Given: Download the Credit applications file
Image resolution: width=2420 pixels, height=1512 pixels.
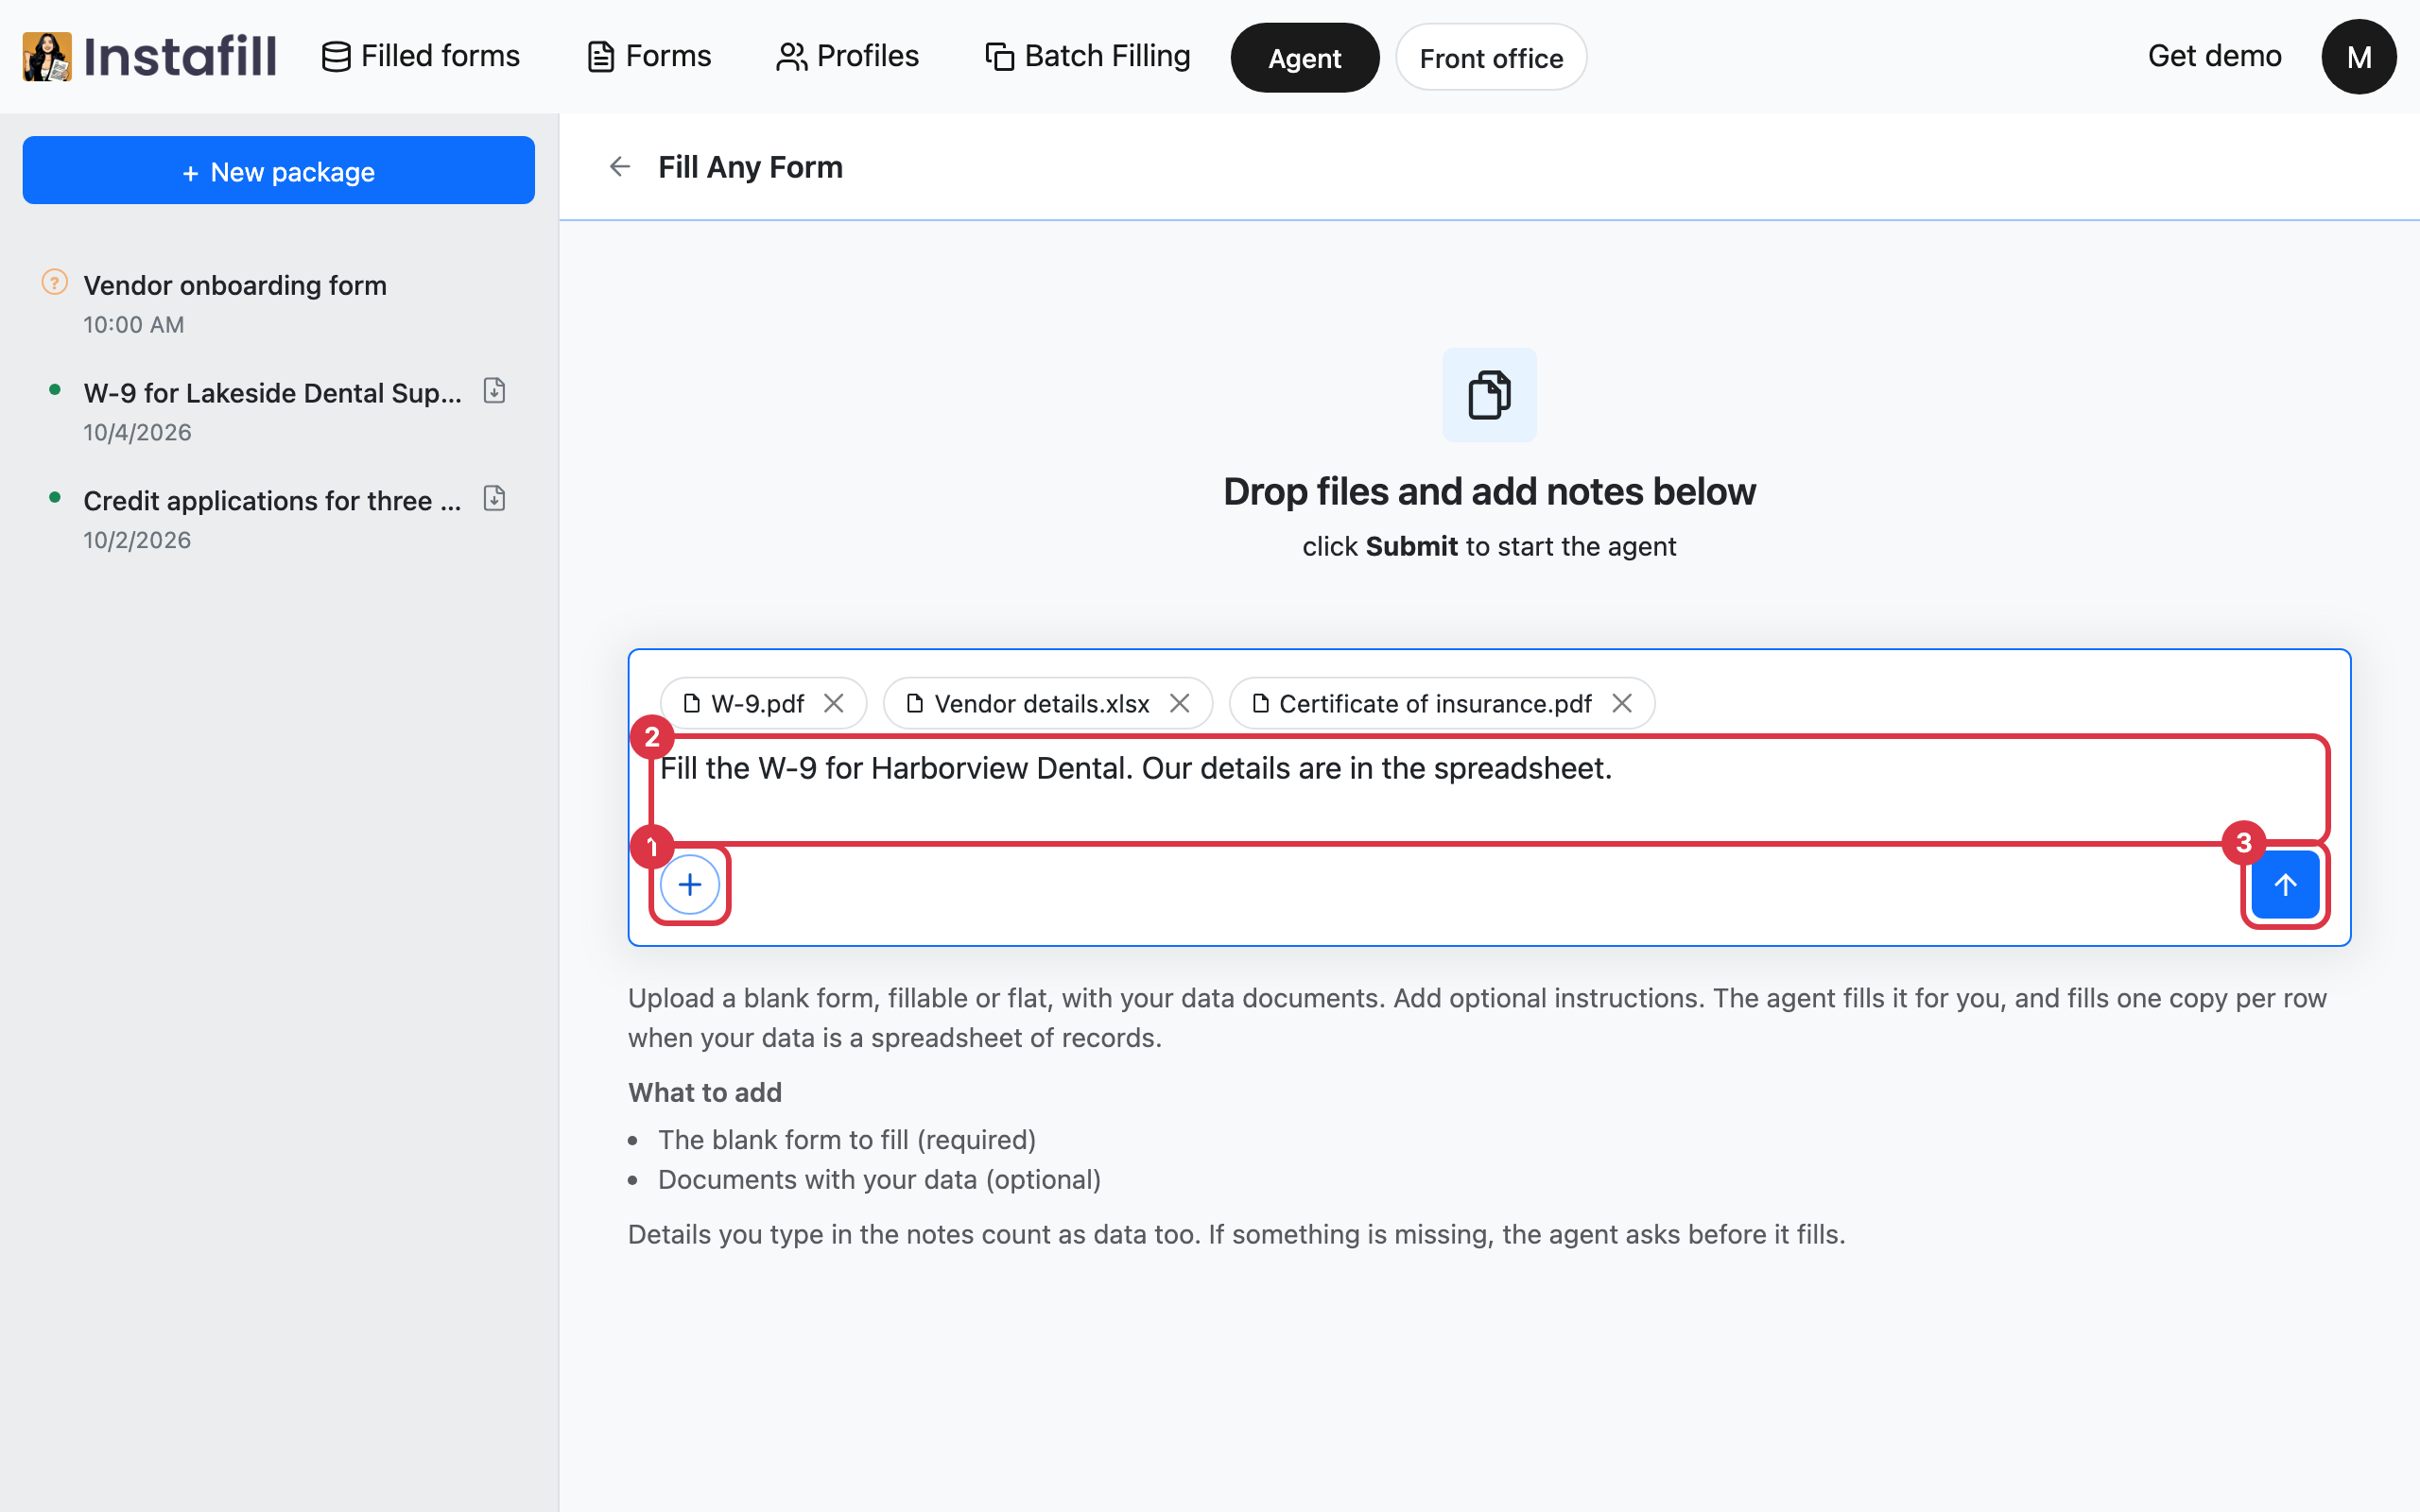Looking at the screenshot, I should pos(494,498).
